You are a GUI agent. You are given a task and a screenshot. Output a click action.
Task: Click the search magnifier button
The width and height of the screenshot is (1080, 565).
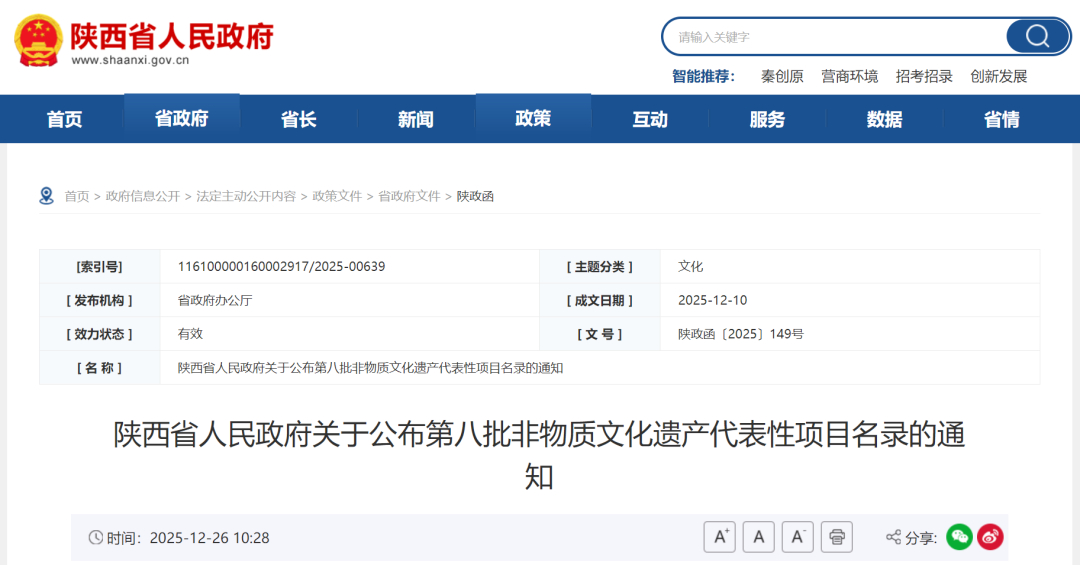[x=1037, y=37]
